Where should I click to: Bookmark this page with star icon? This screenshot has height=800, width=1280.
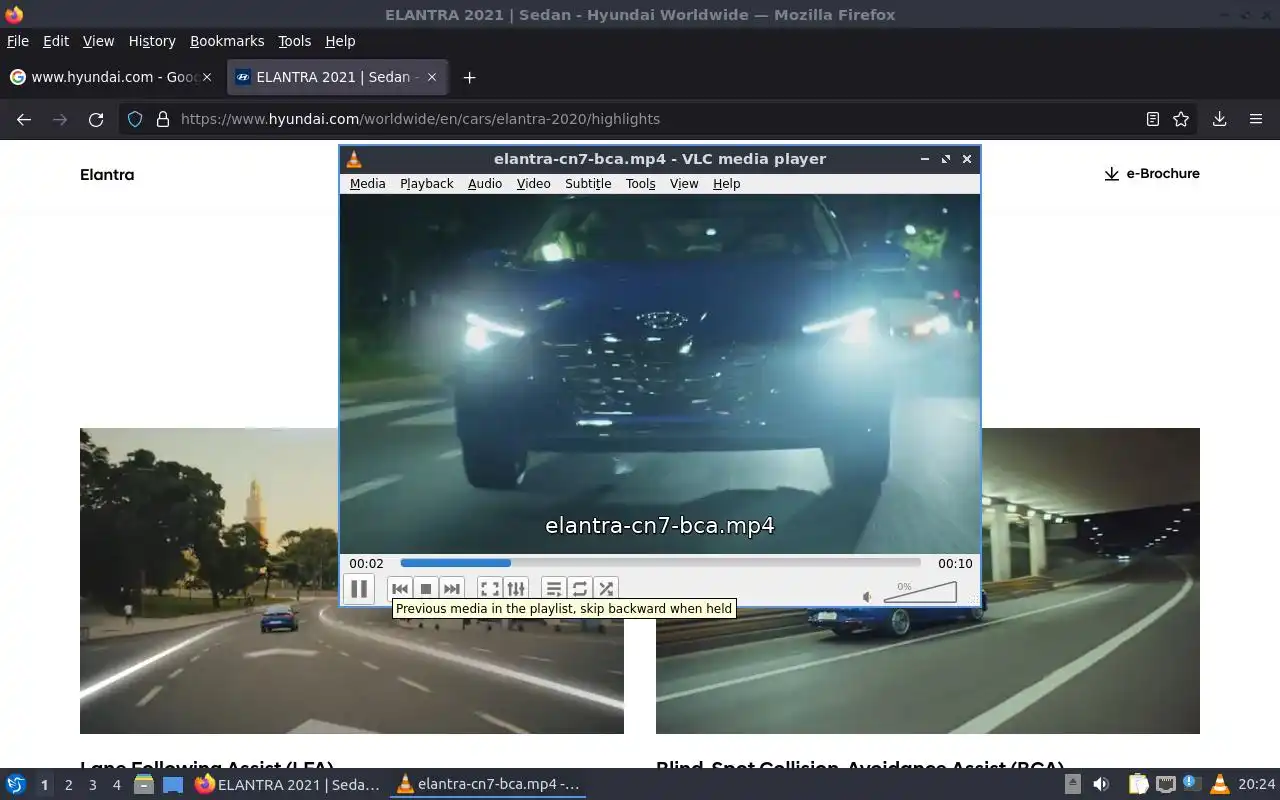tap(1181, 119)
